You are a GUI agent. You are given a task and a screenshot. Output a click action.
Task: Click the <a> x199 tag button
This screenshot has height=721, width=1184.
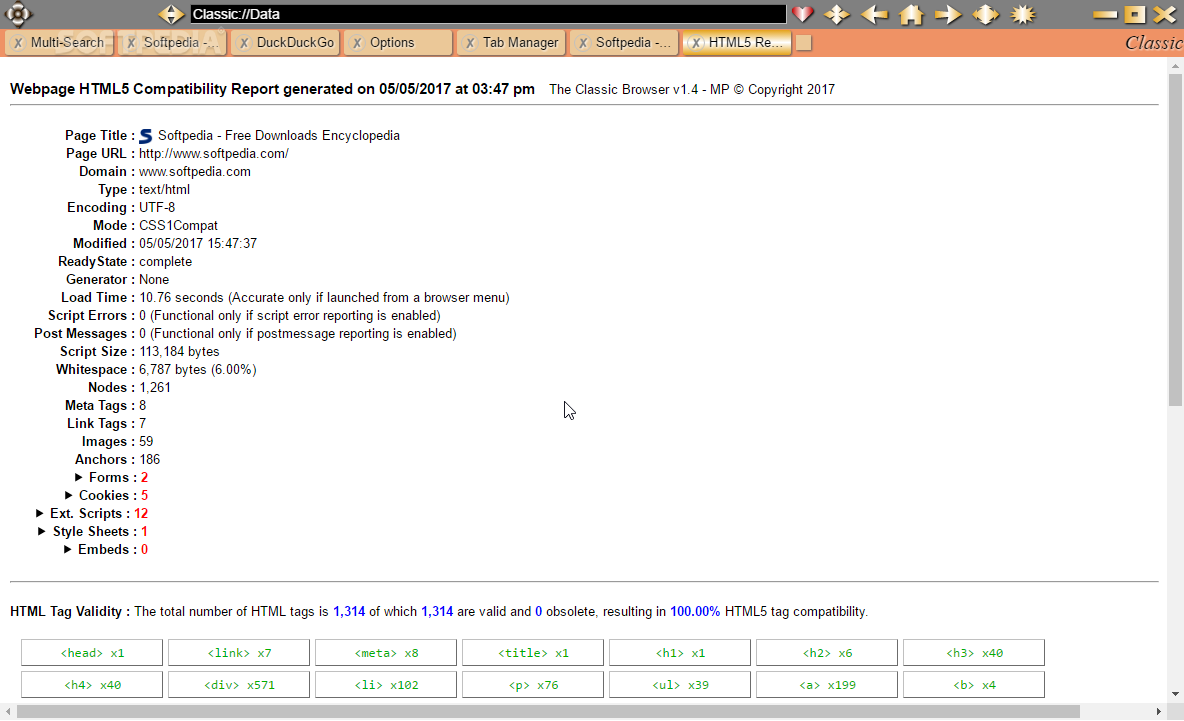pyautogui.click(x=827, y=685)
